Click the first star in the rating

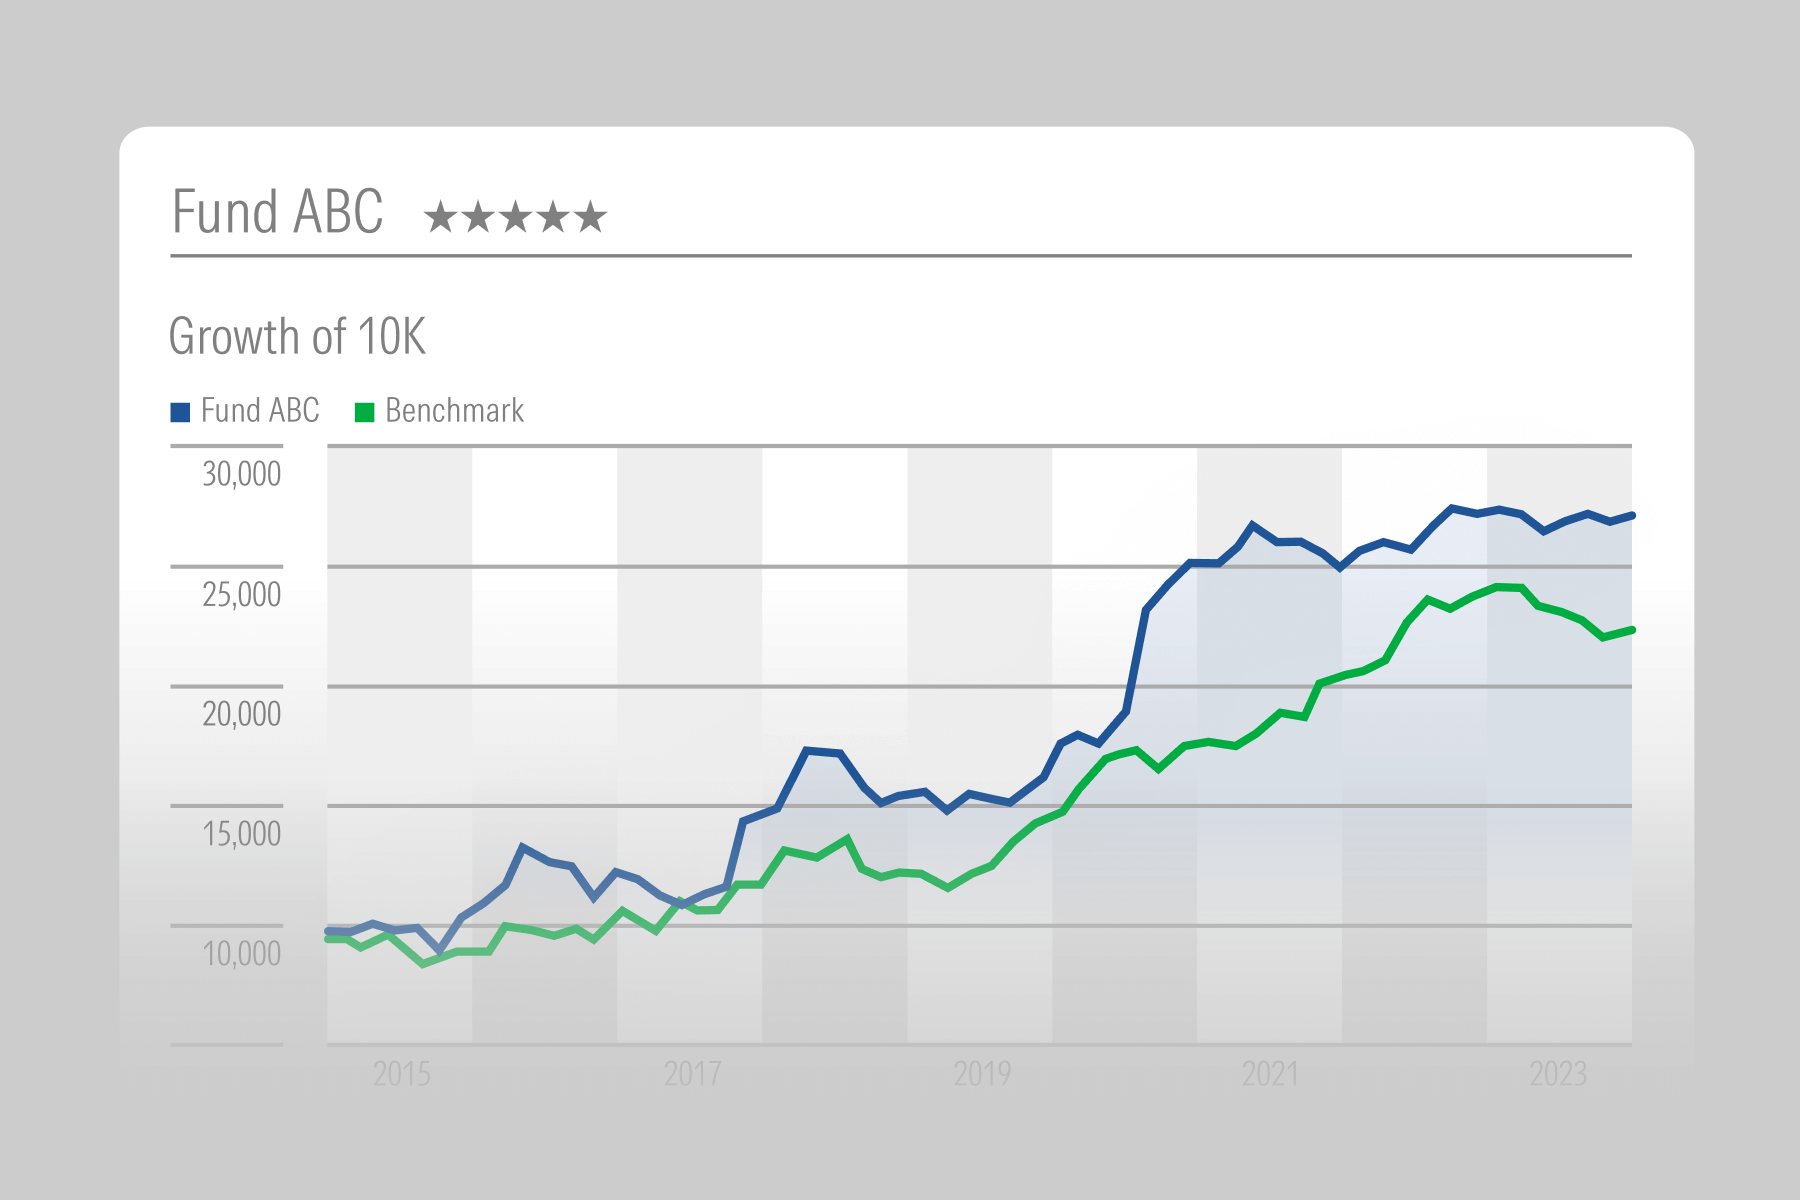coord(440,216)
